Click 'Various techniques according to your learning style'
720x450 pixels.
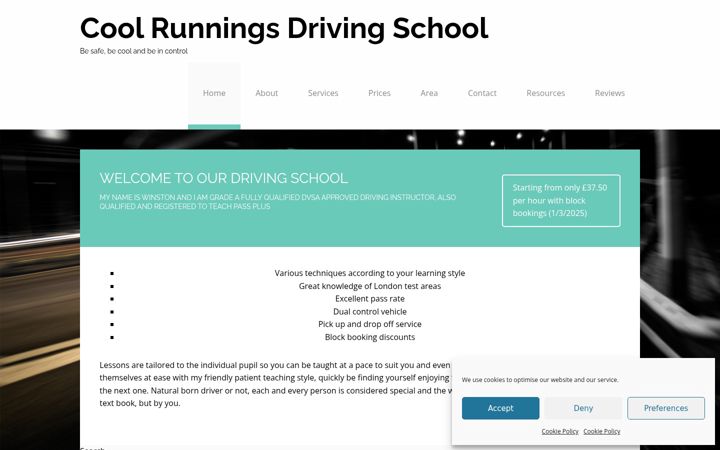(x=370, y=273)
